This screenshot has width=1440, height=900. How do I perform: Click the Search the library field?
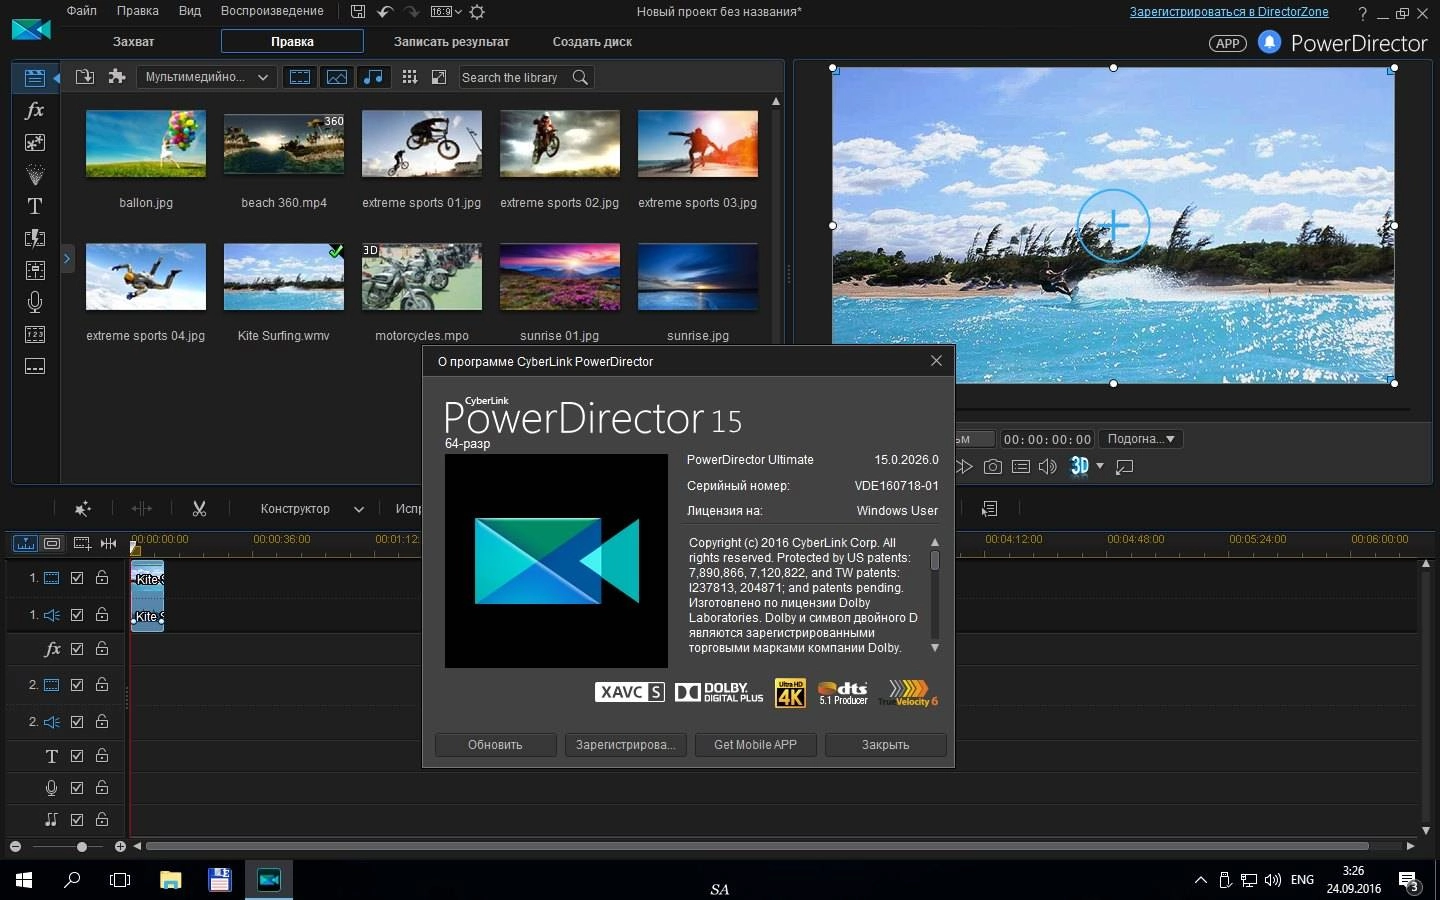[x=514, y=77]
